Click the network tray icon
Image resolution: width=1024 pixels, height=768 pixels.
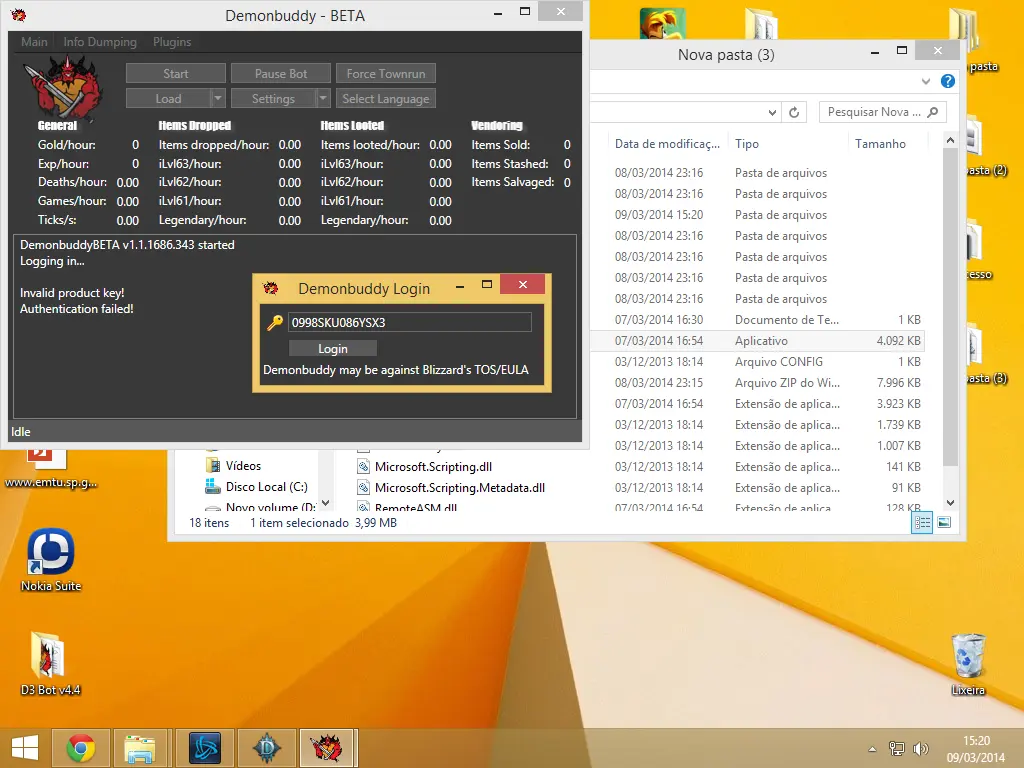click(897, 749)
